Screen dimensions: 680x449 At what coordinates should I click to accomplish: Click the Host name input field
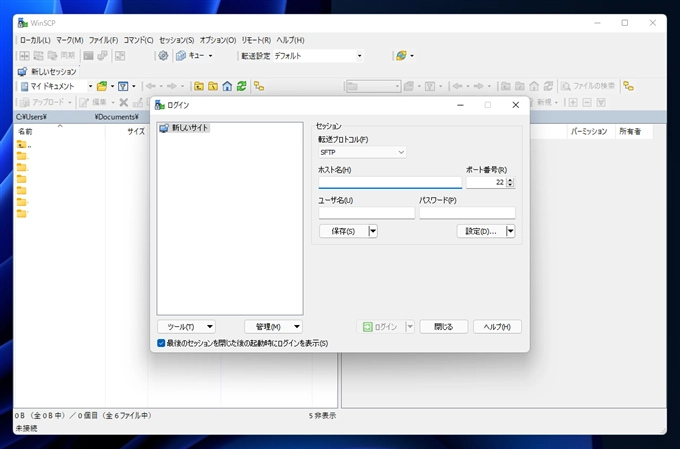pyautogui.click(x=390, y=182)
